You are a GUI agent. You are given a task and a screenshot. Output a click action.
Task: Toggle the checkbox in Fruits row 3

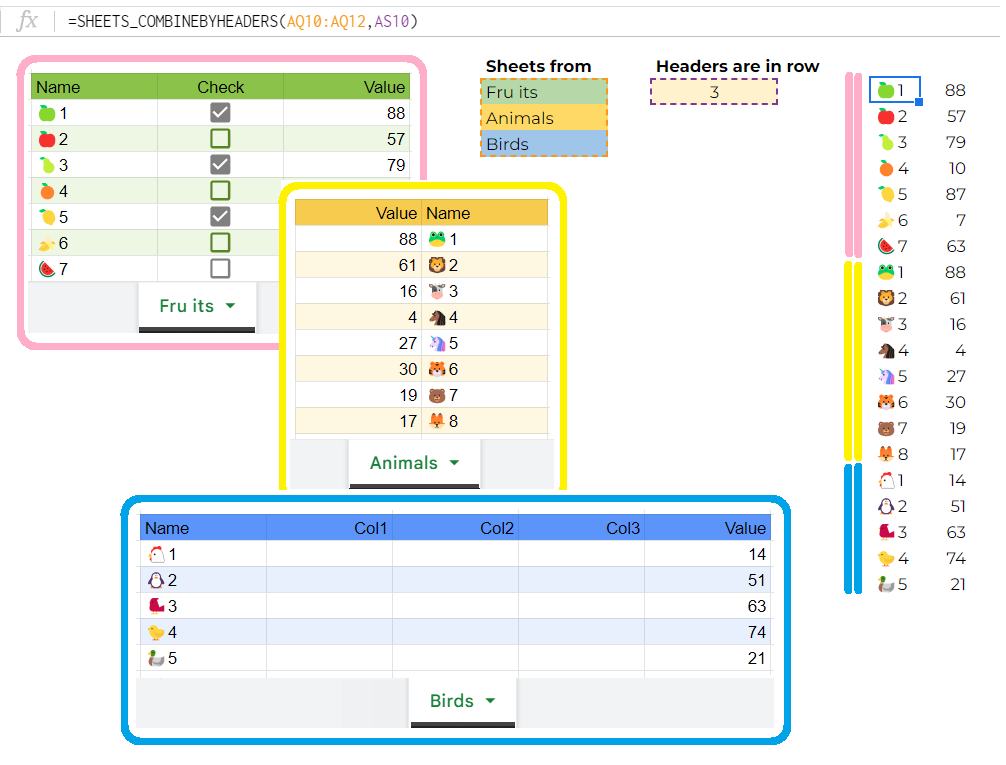(x=220, y=165)
